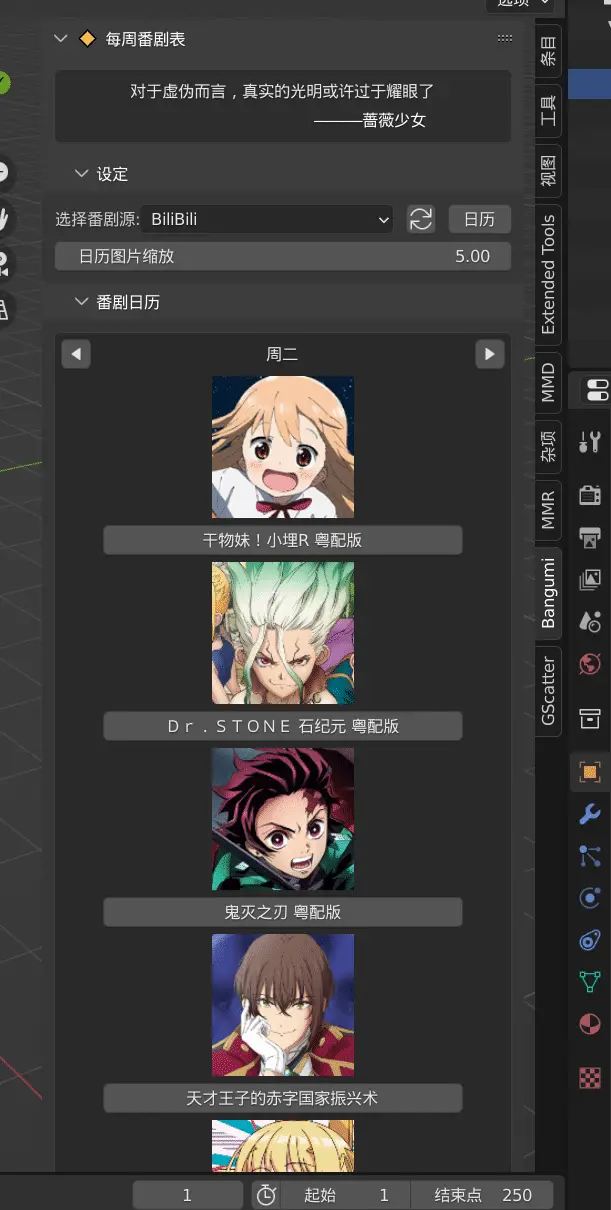Click the 干物妹！小埋R 粤配版 button
Screen dimensions: 611x1210
[282, 540]
